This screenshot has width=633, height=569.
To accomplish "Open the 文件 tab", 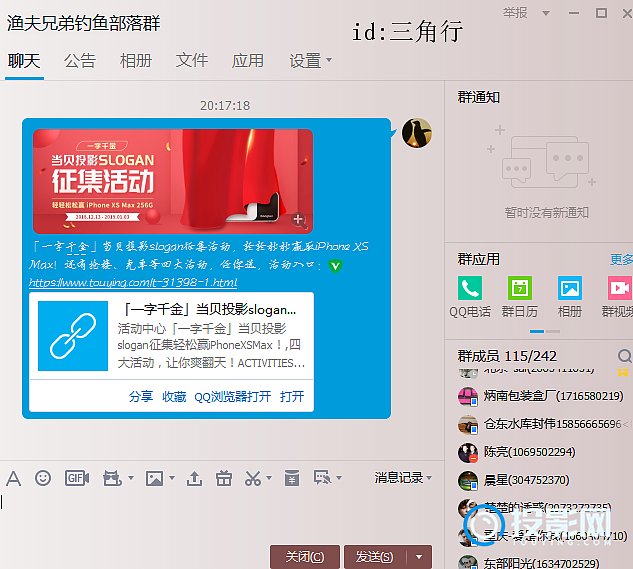I will click(192, 61).
